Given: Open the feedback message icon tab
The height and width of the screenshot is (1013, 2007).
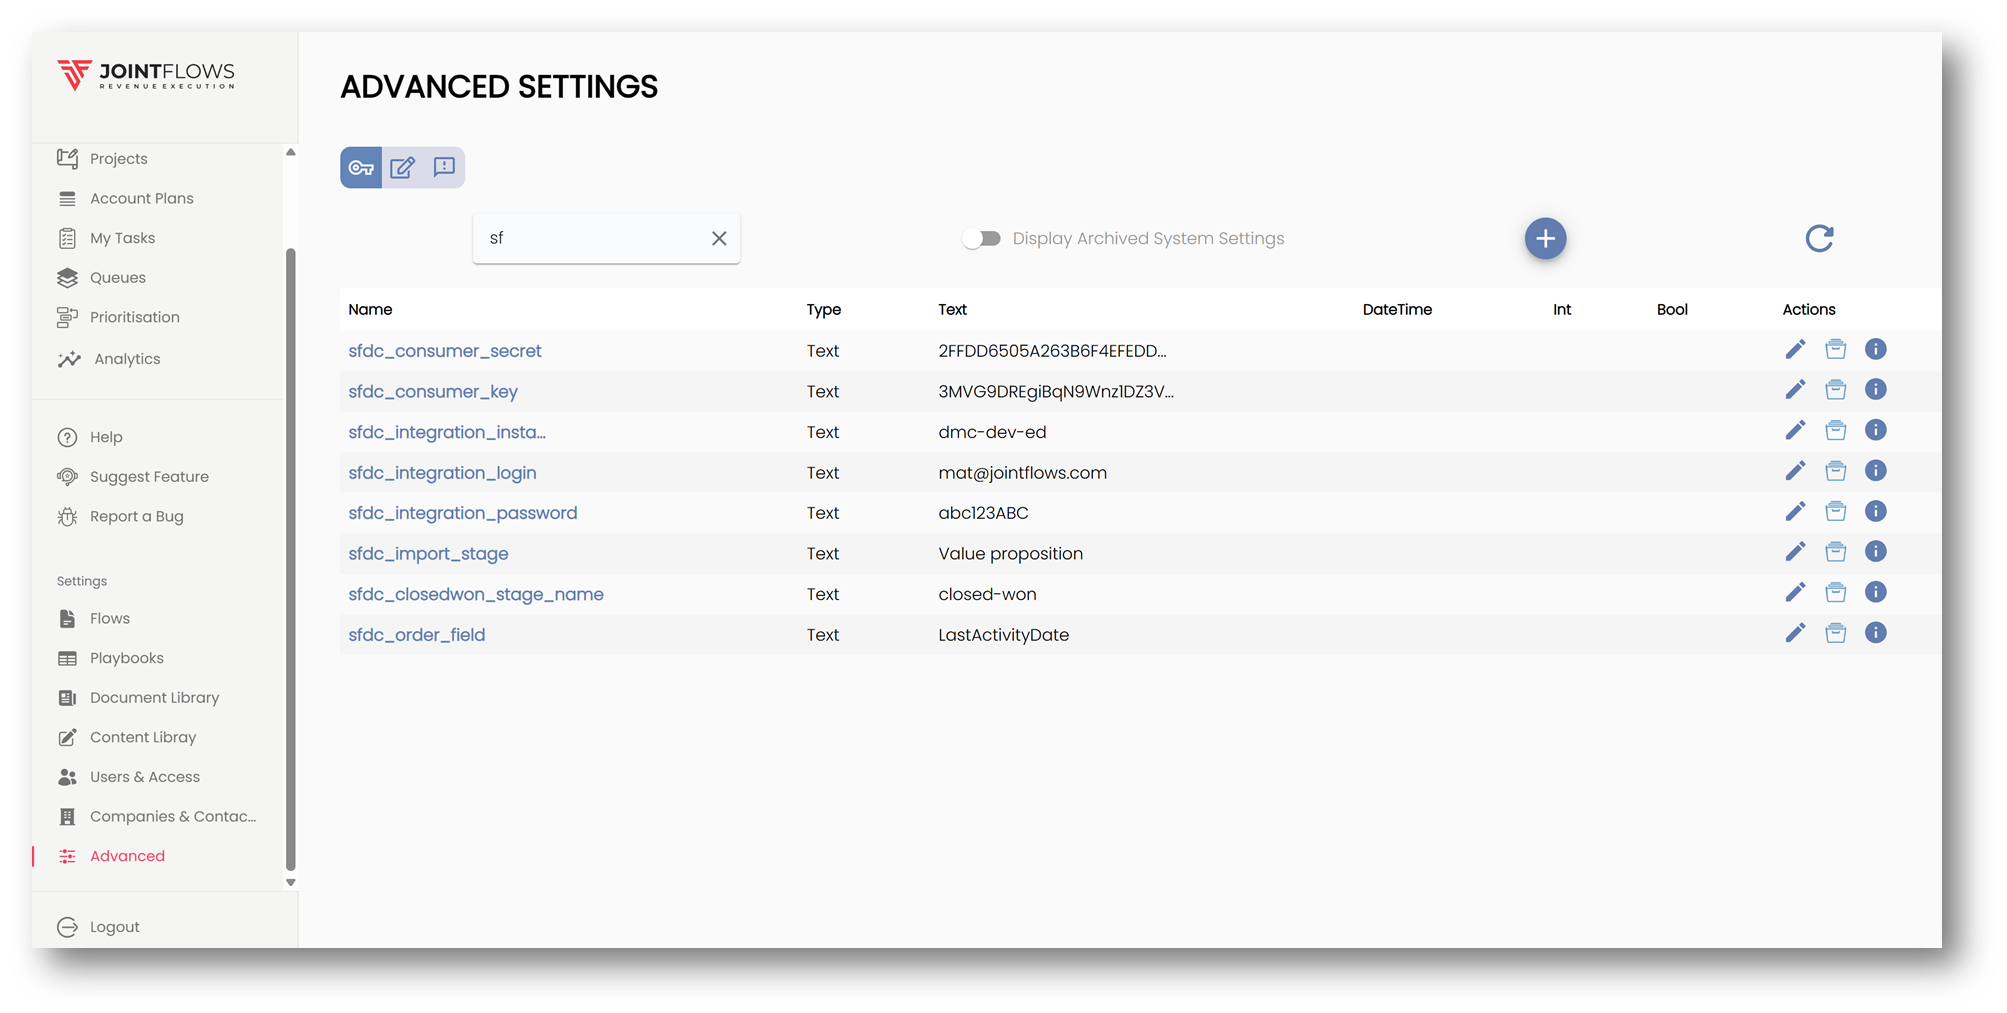Looking at the screenshot, I should click(x=444, y=167).
